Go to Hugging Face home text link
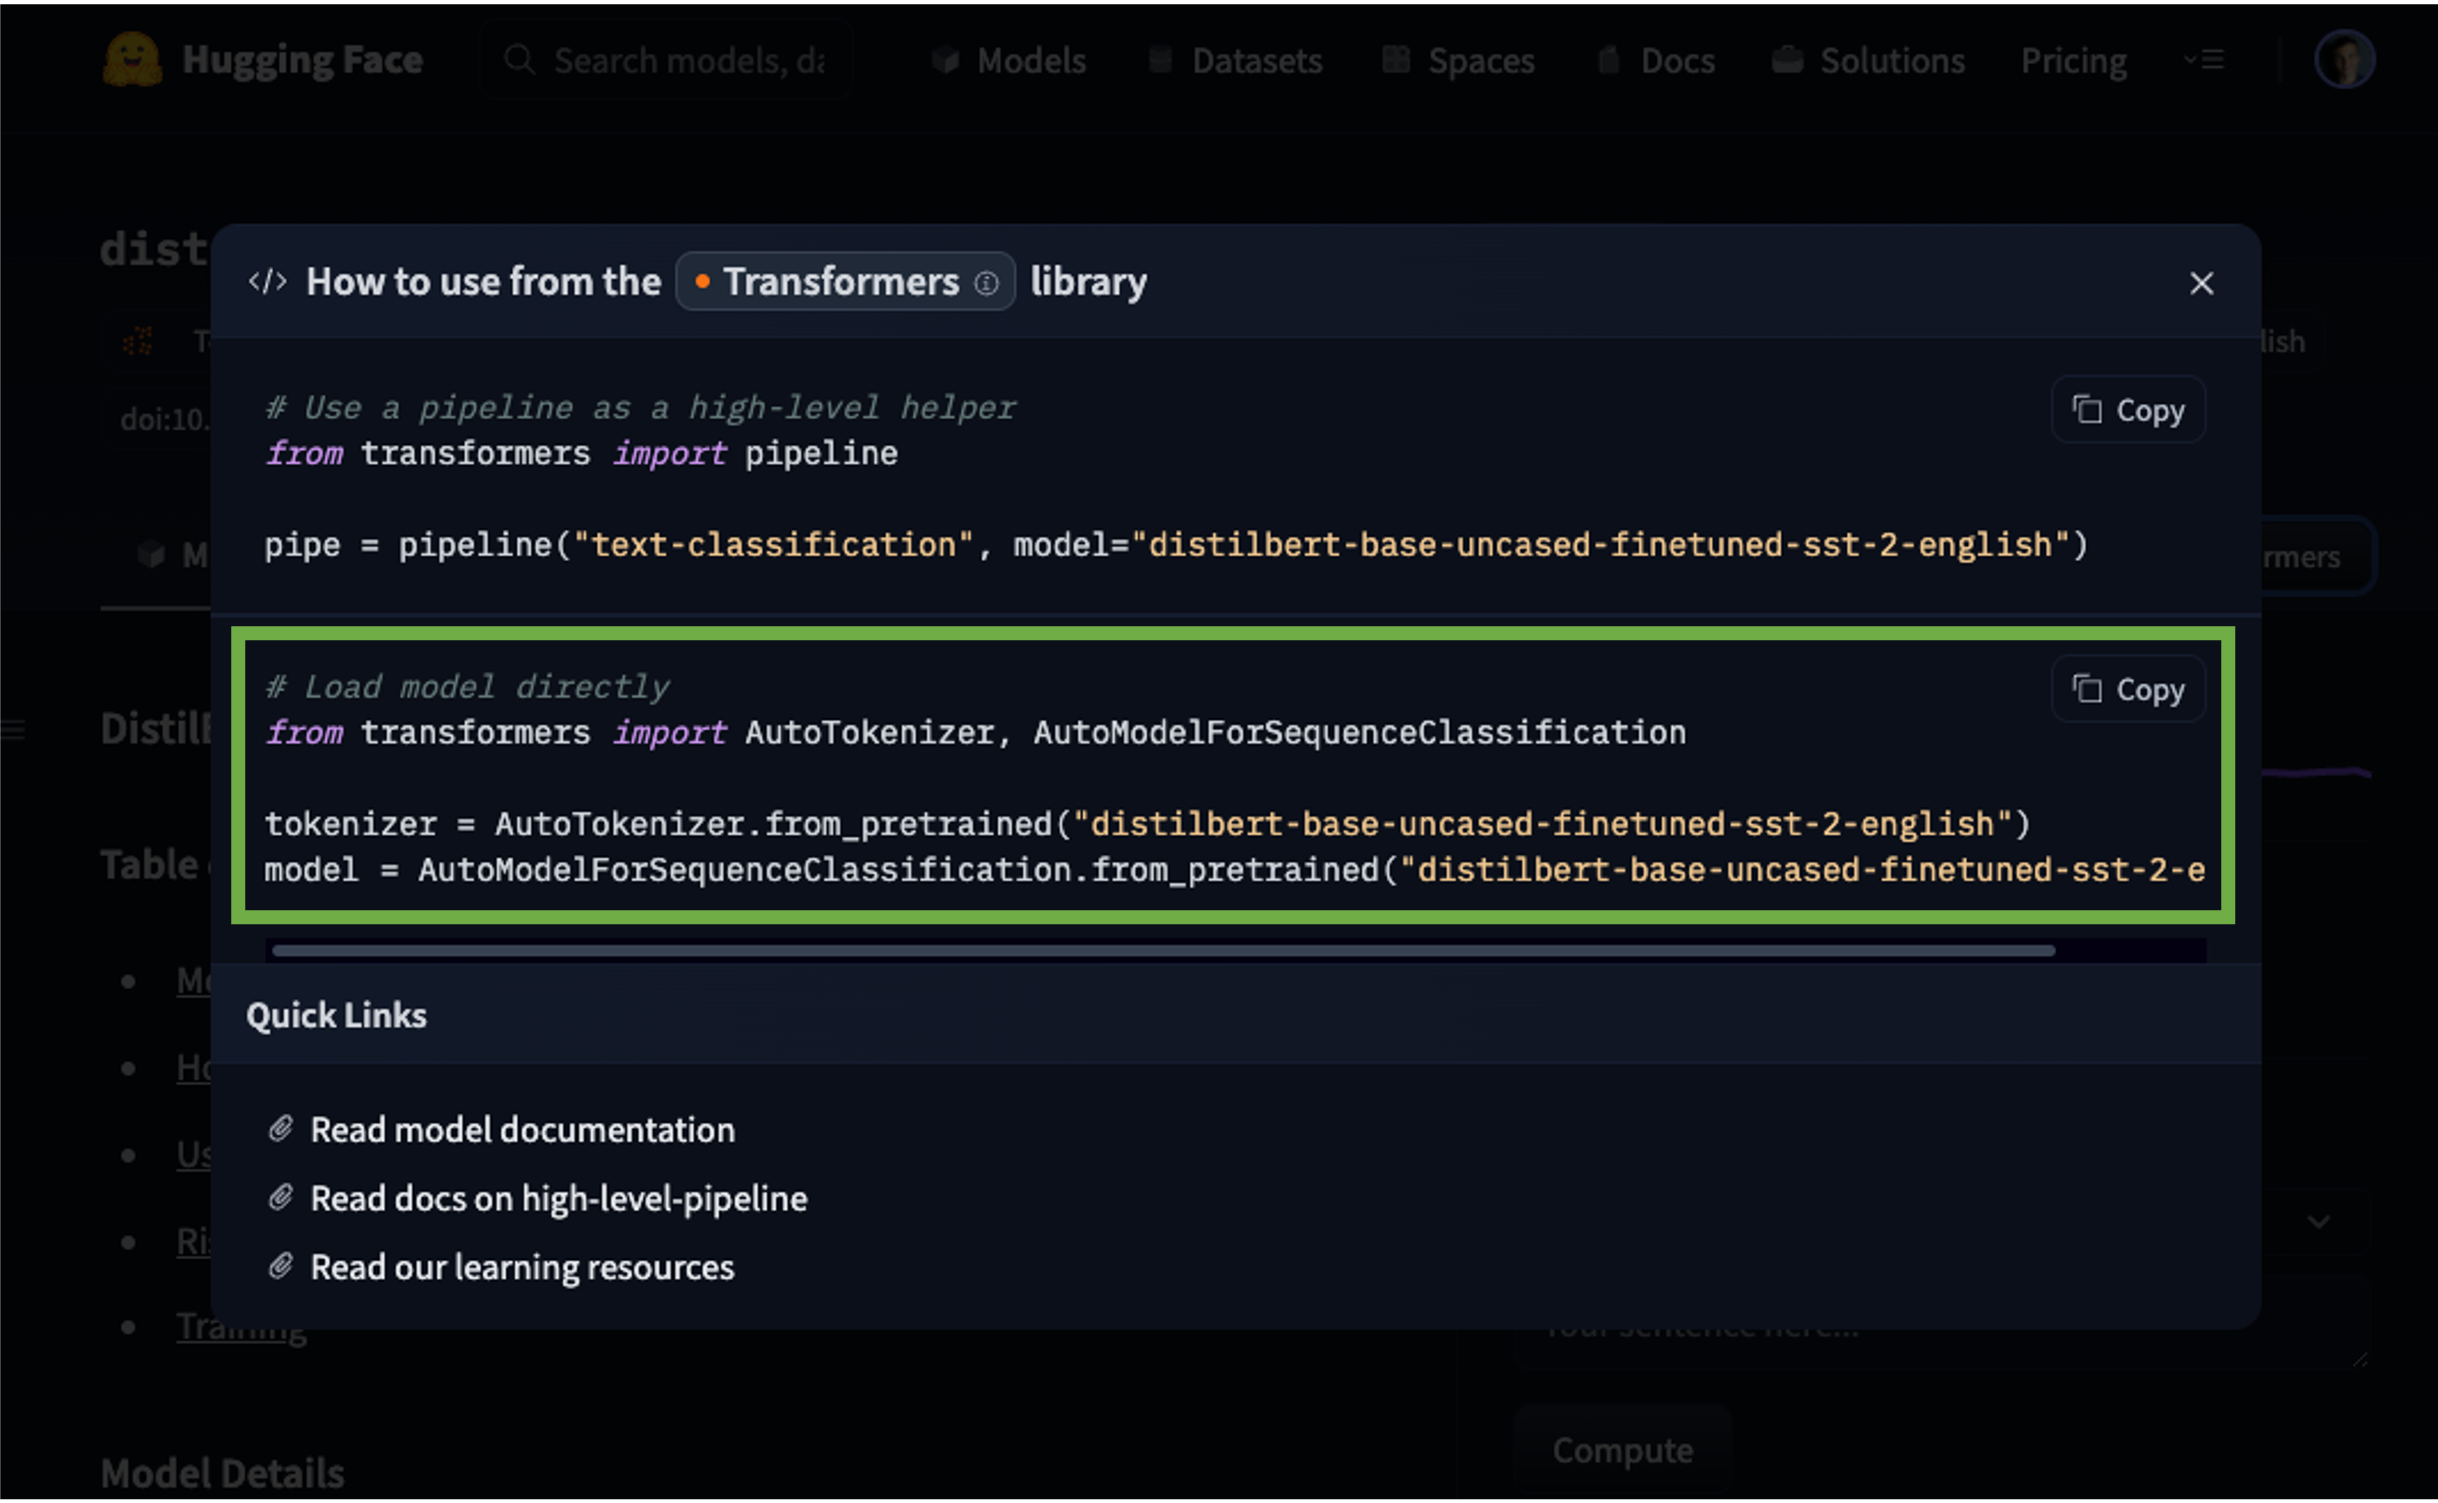The height and width of the screenshot is (1503, 2438). tap(302, 60)
